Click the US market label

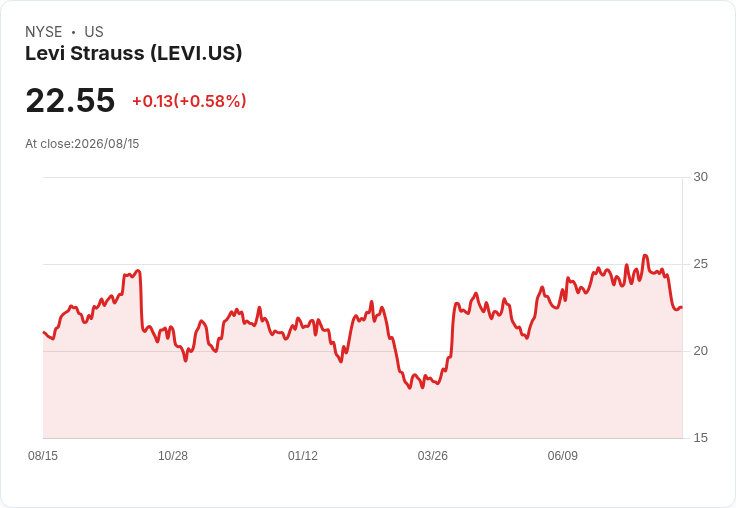(x=94, y=32)
